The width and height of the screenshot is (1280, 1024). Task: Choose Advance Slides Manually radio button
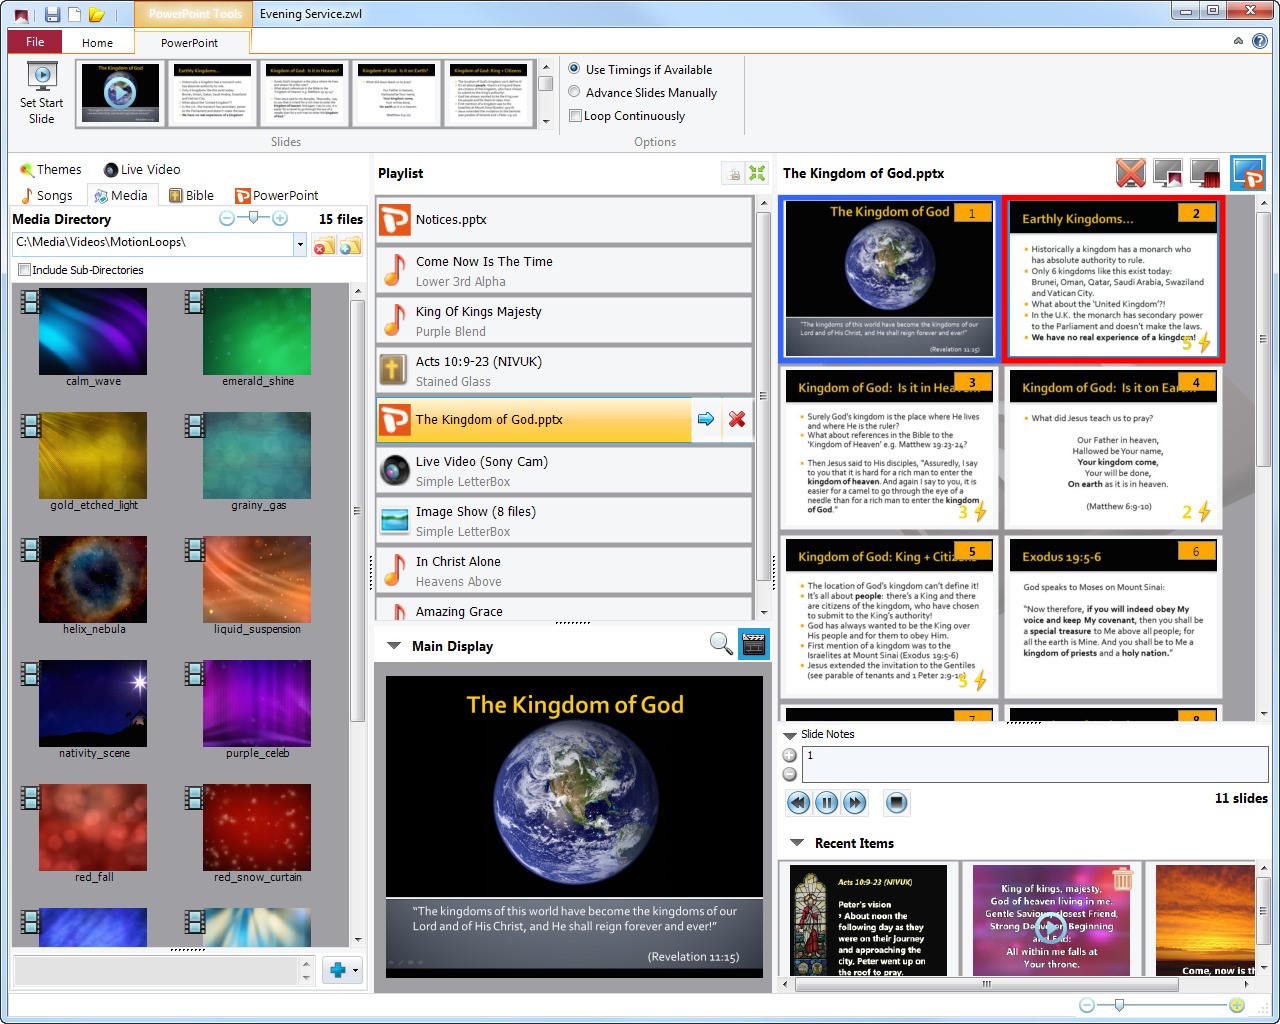point(575,92)
